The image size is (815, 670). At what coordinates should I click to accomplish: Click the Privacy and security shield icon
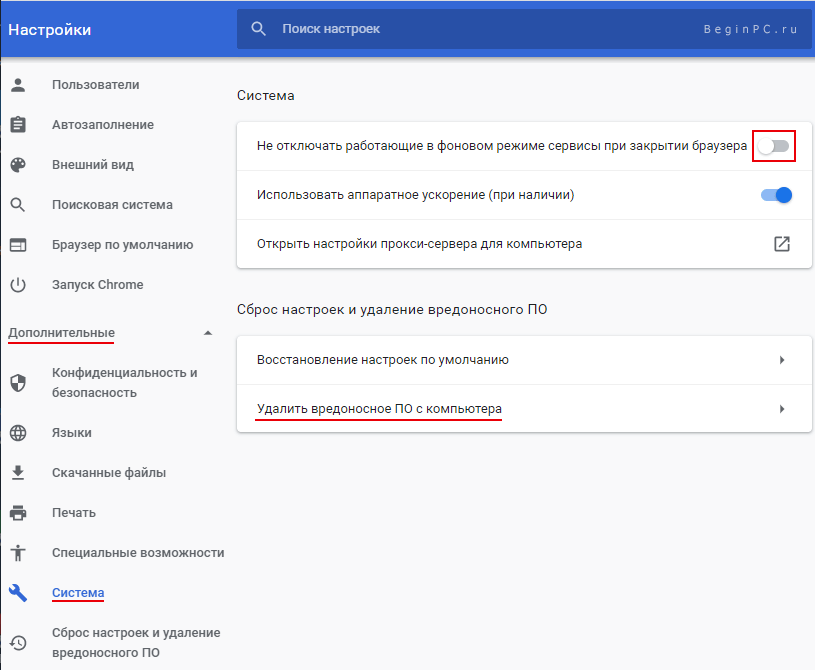(x=18, y=383)
